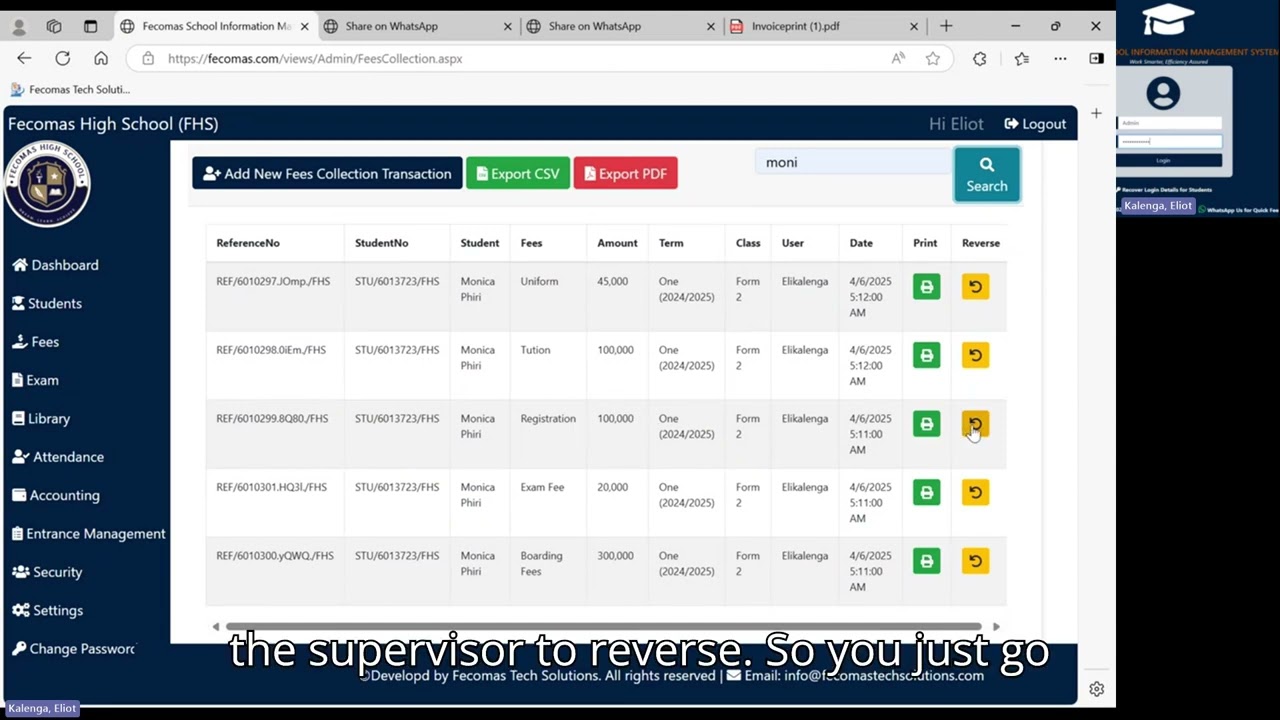Export table with Export CSV
1280x720 pixels.
(x=518, y=174)
